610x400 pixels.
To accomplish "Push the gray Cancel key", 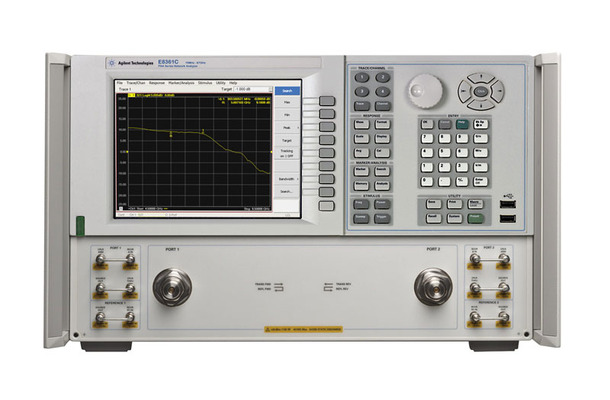I will [445, 124].
